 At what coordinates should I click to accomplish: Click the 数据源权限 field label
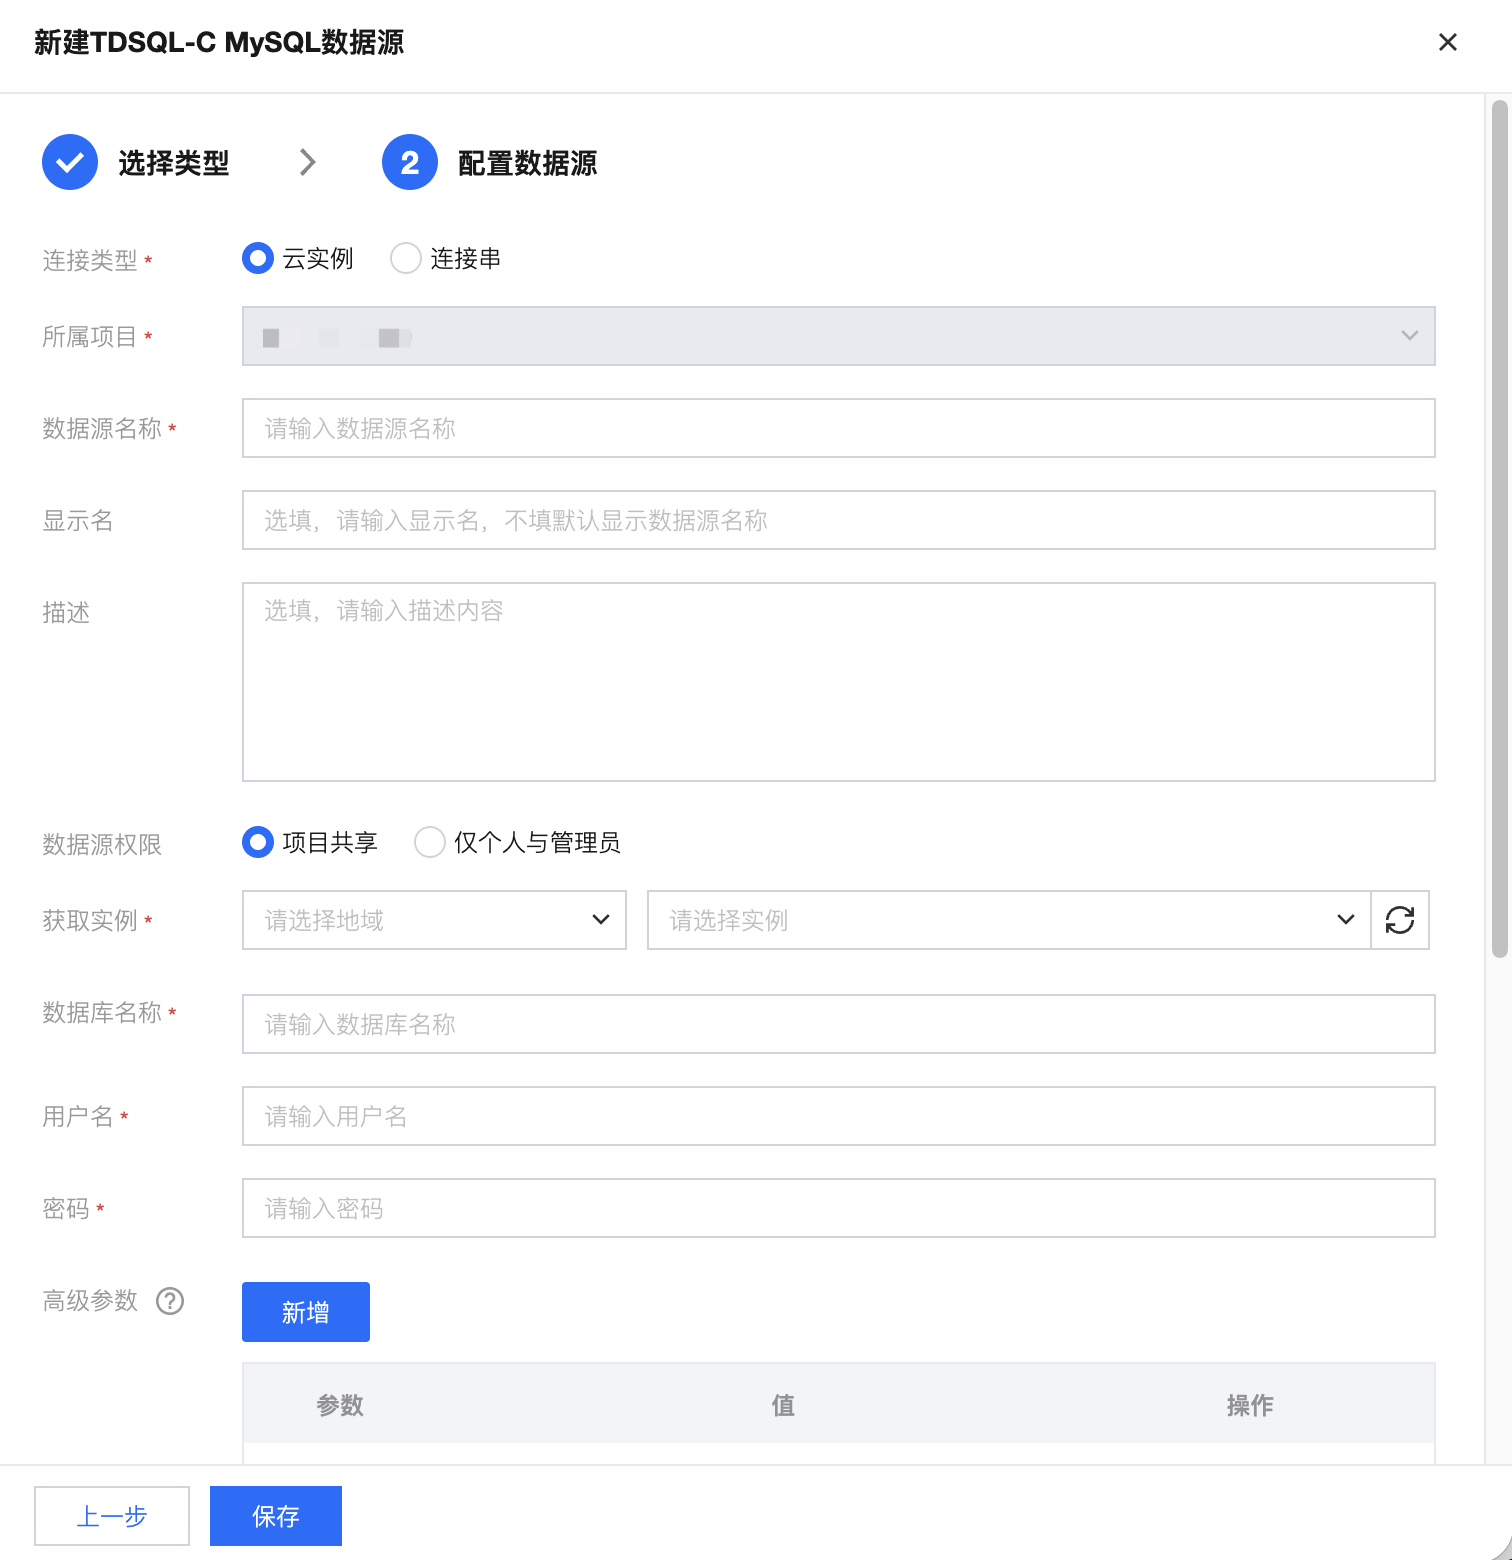102,844
